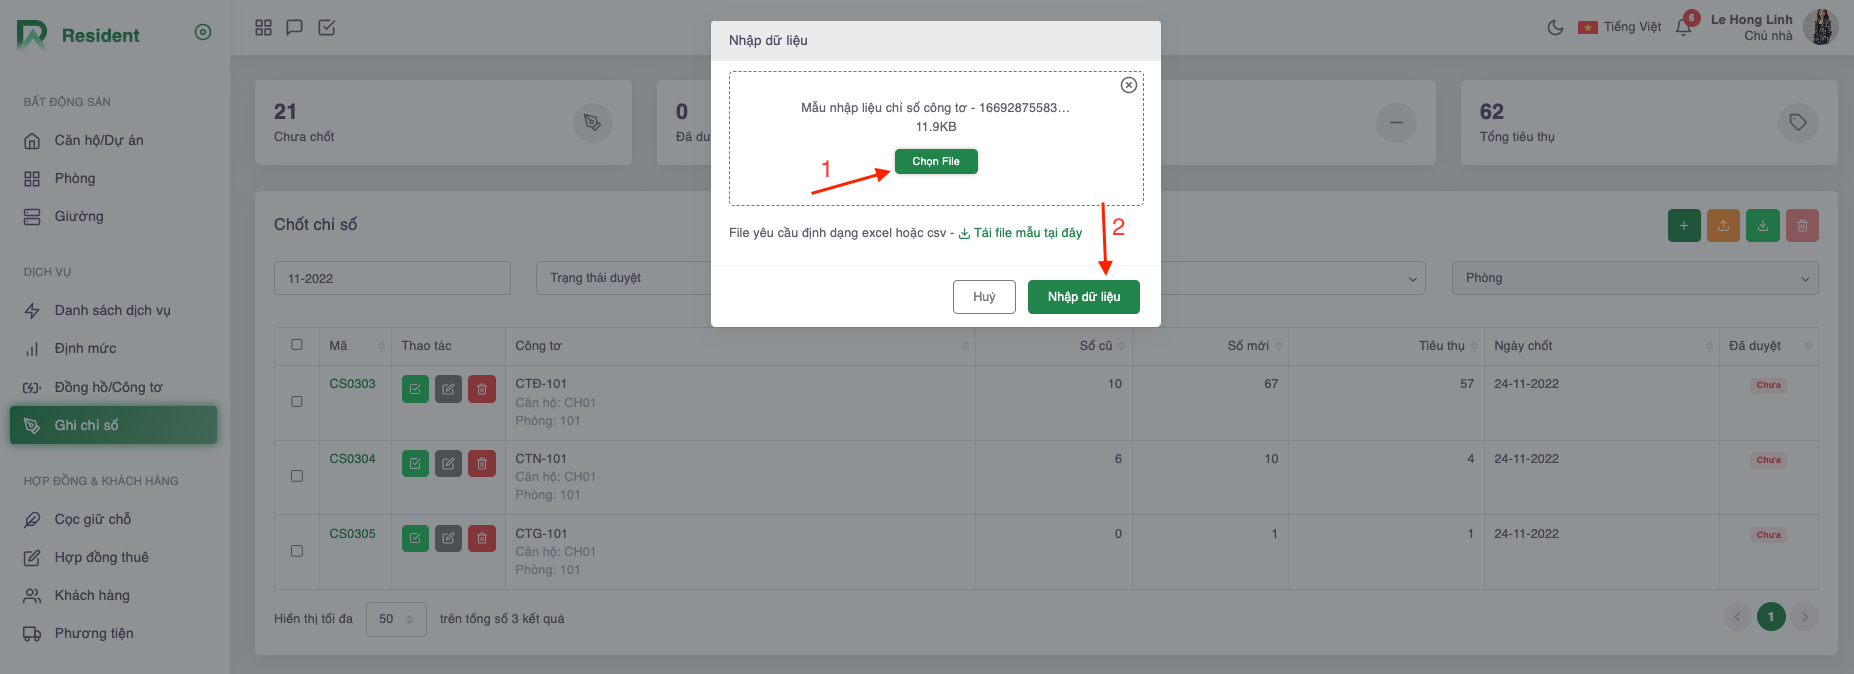Click the green approve icon for CS0305
Screen dimensions: 1854x674
(415, 539)
